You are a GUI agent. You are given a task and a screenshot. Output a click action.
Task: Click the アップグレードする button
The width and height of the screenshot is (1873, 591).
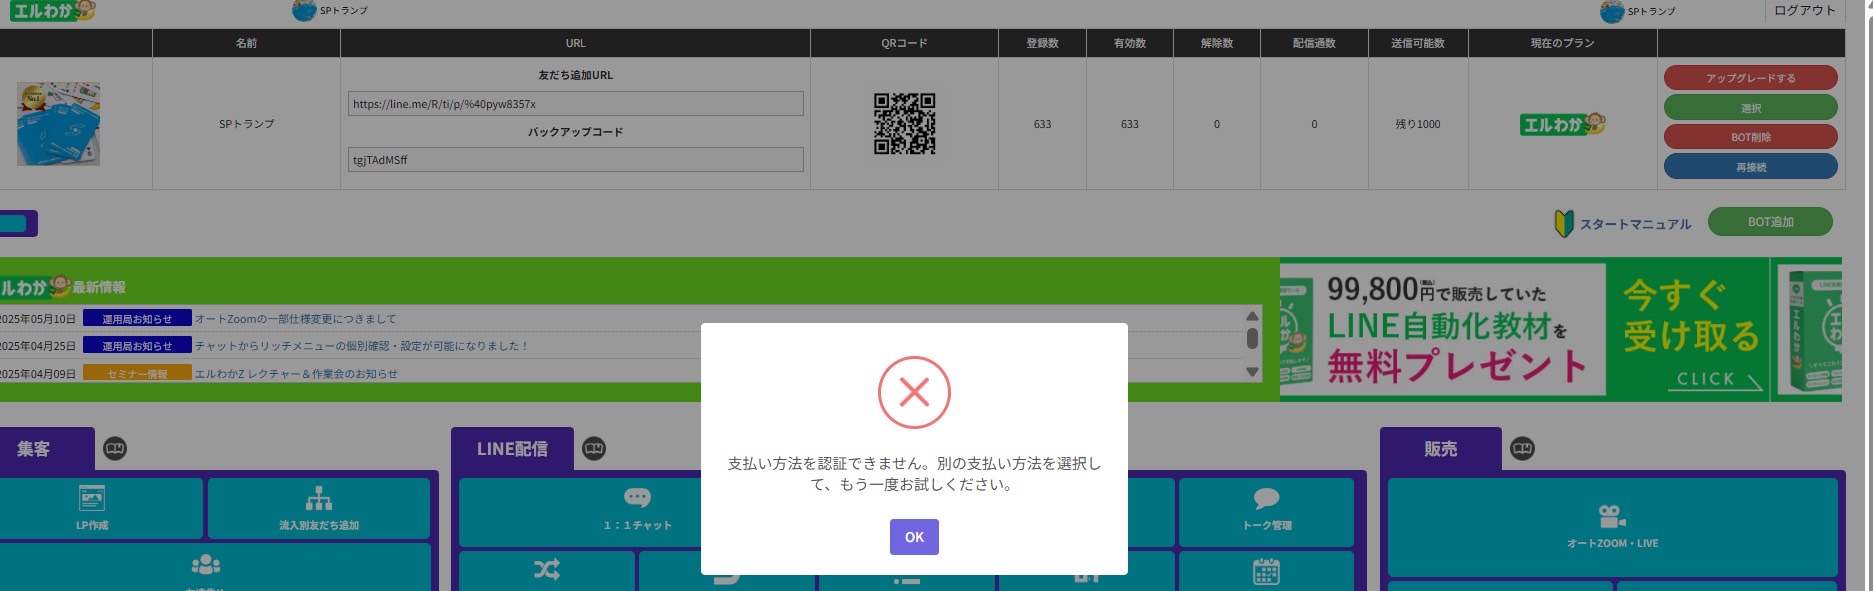1750,78
